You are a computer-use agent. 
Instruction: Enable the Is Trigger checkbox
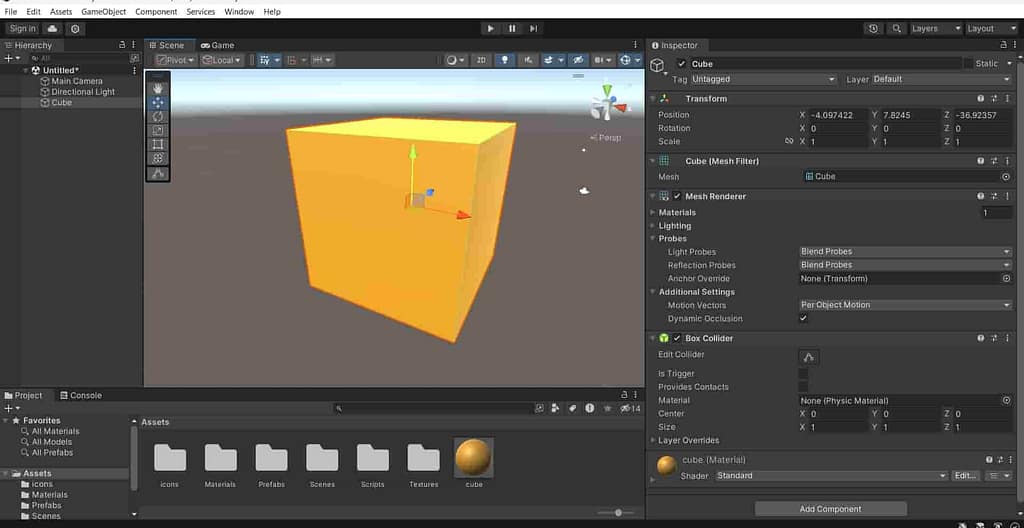[803, 373]
